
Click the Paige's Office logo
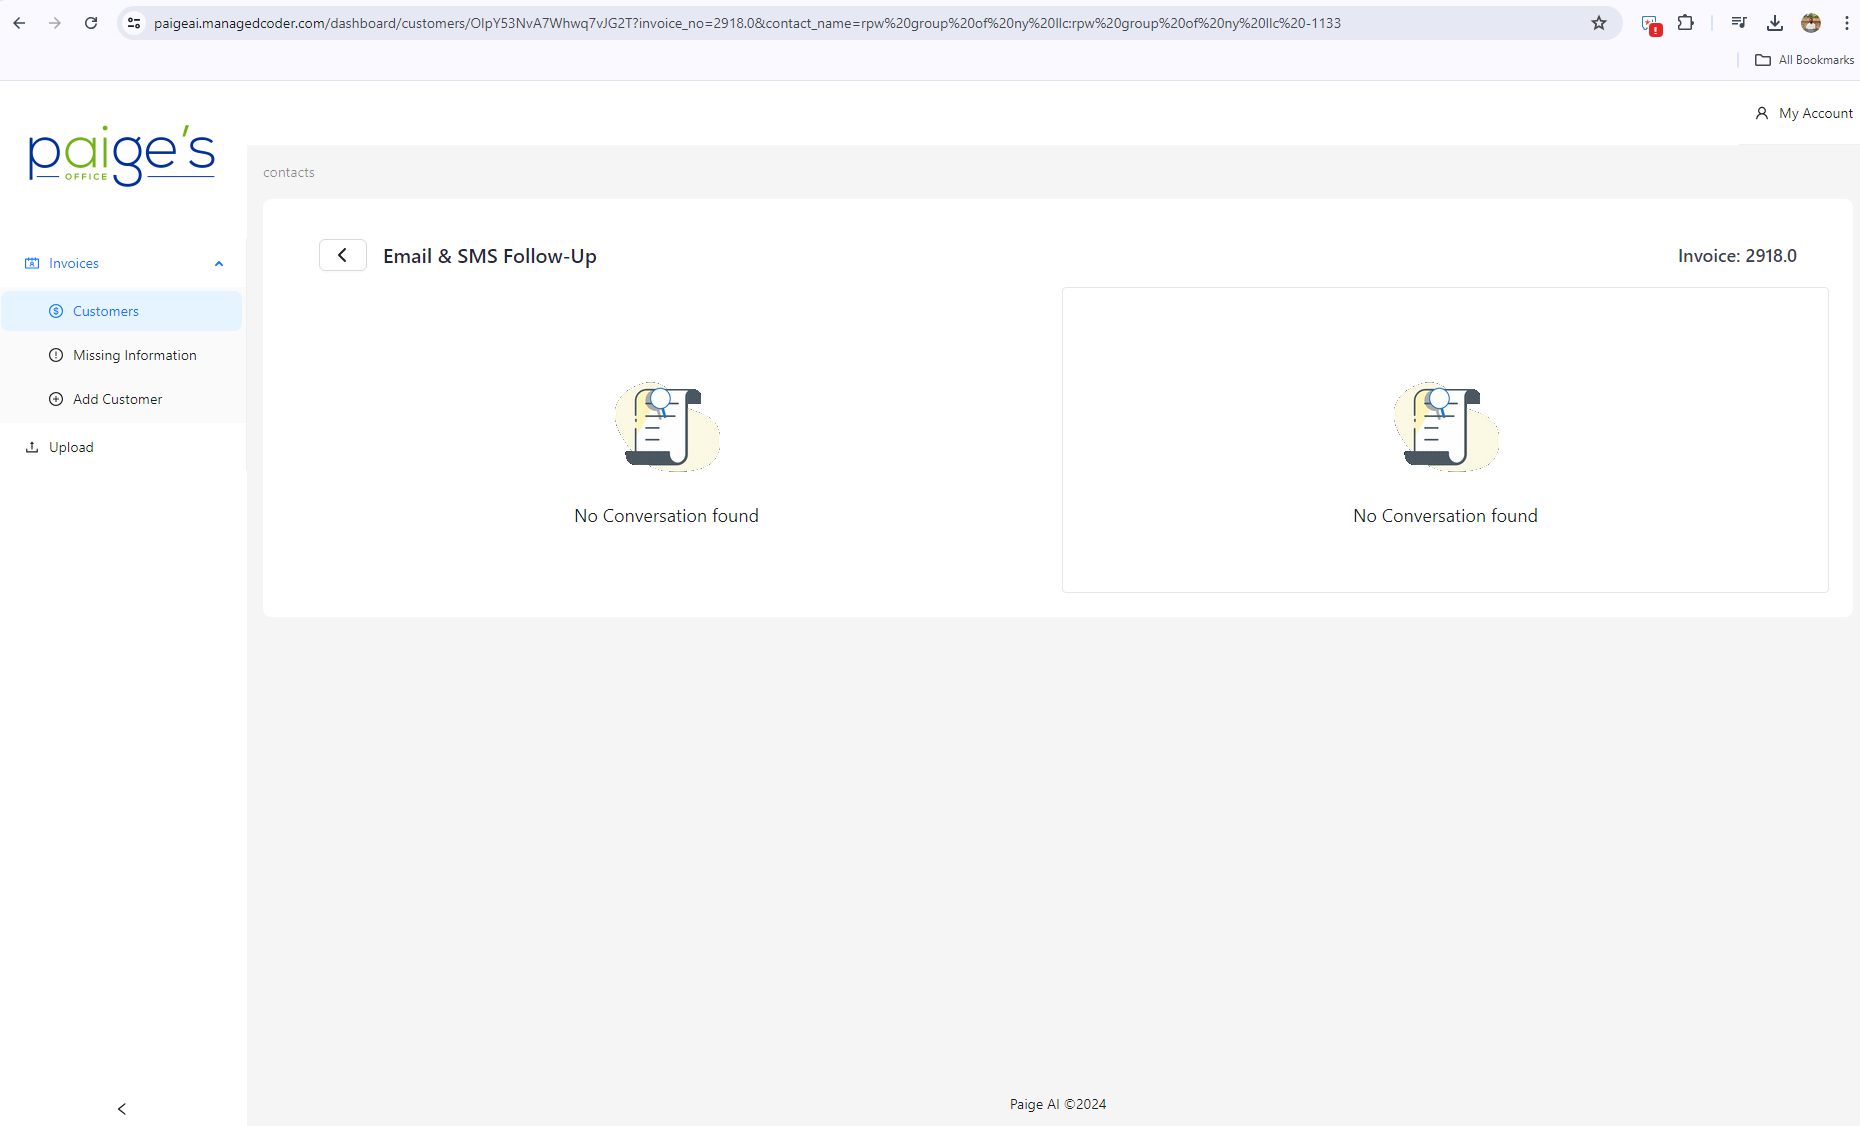(x=122, y=155)
